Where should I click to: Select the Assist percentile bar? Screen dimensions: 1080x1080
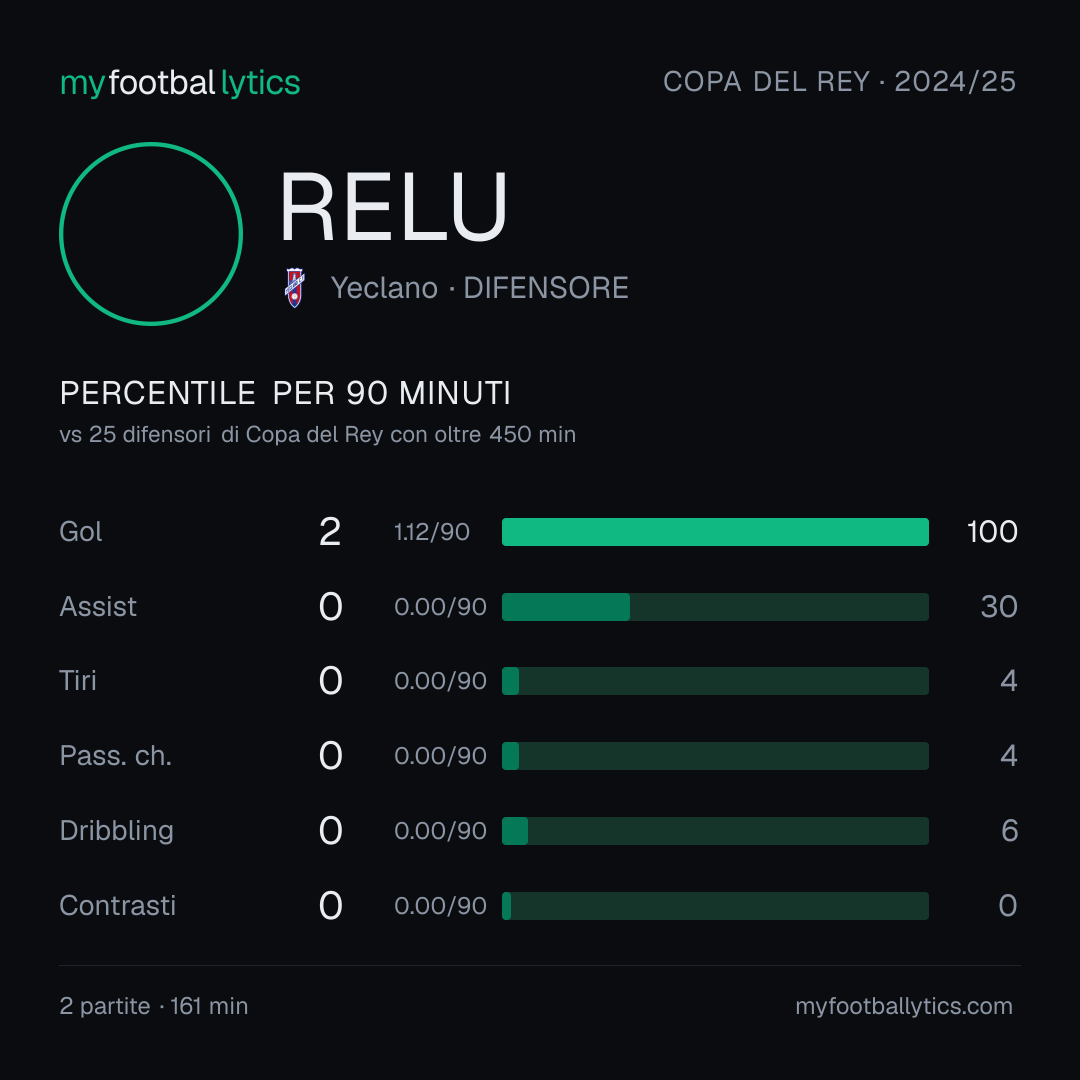click(715, 607)
